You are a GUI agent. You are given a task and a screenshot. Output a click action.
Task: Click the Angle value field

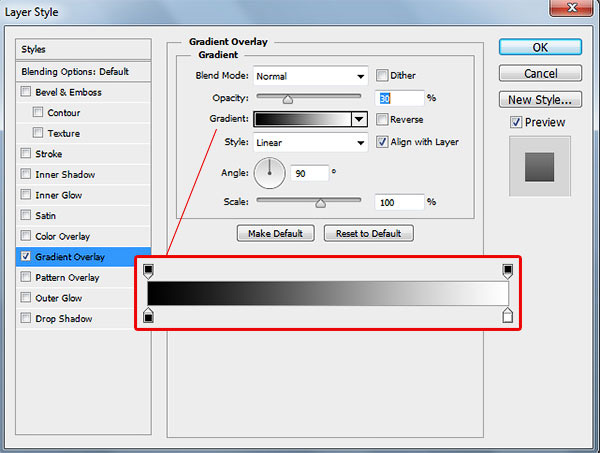tap(310, 173)
